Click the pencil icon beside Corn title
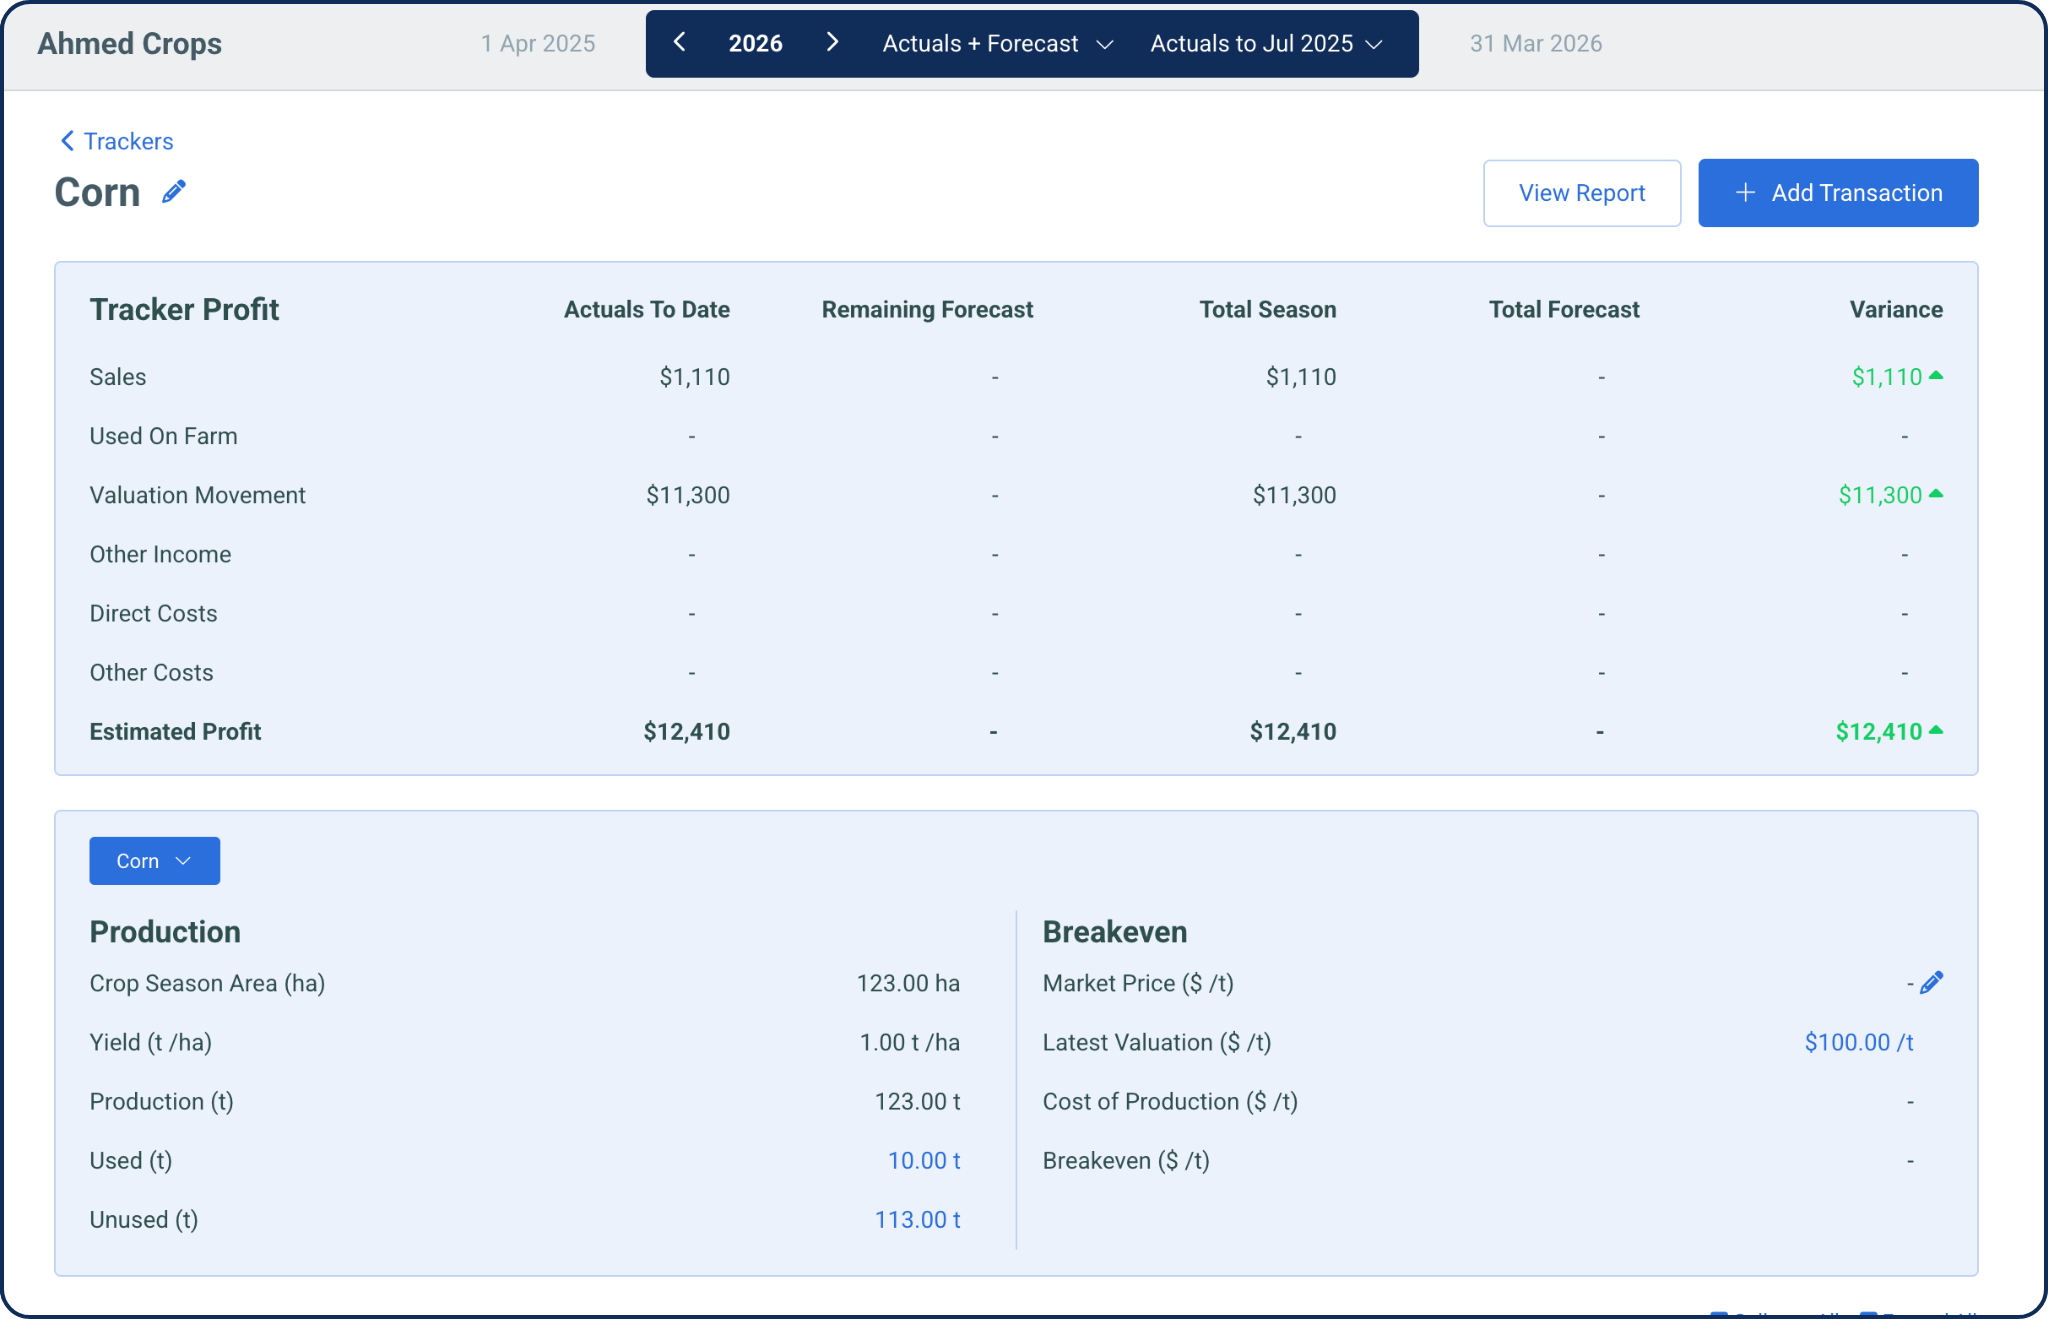Image resolution: width=2048 pixels, height=1319 pixels. click(174, 192)
